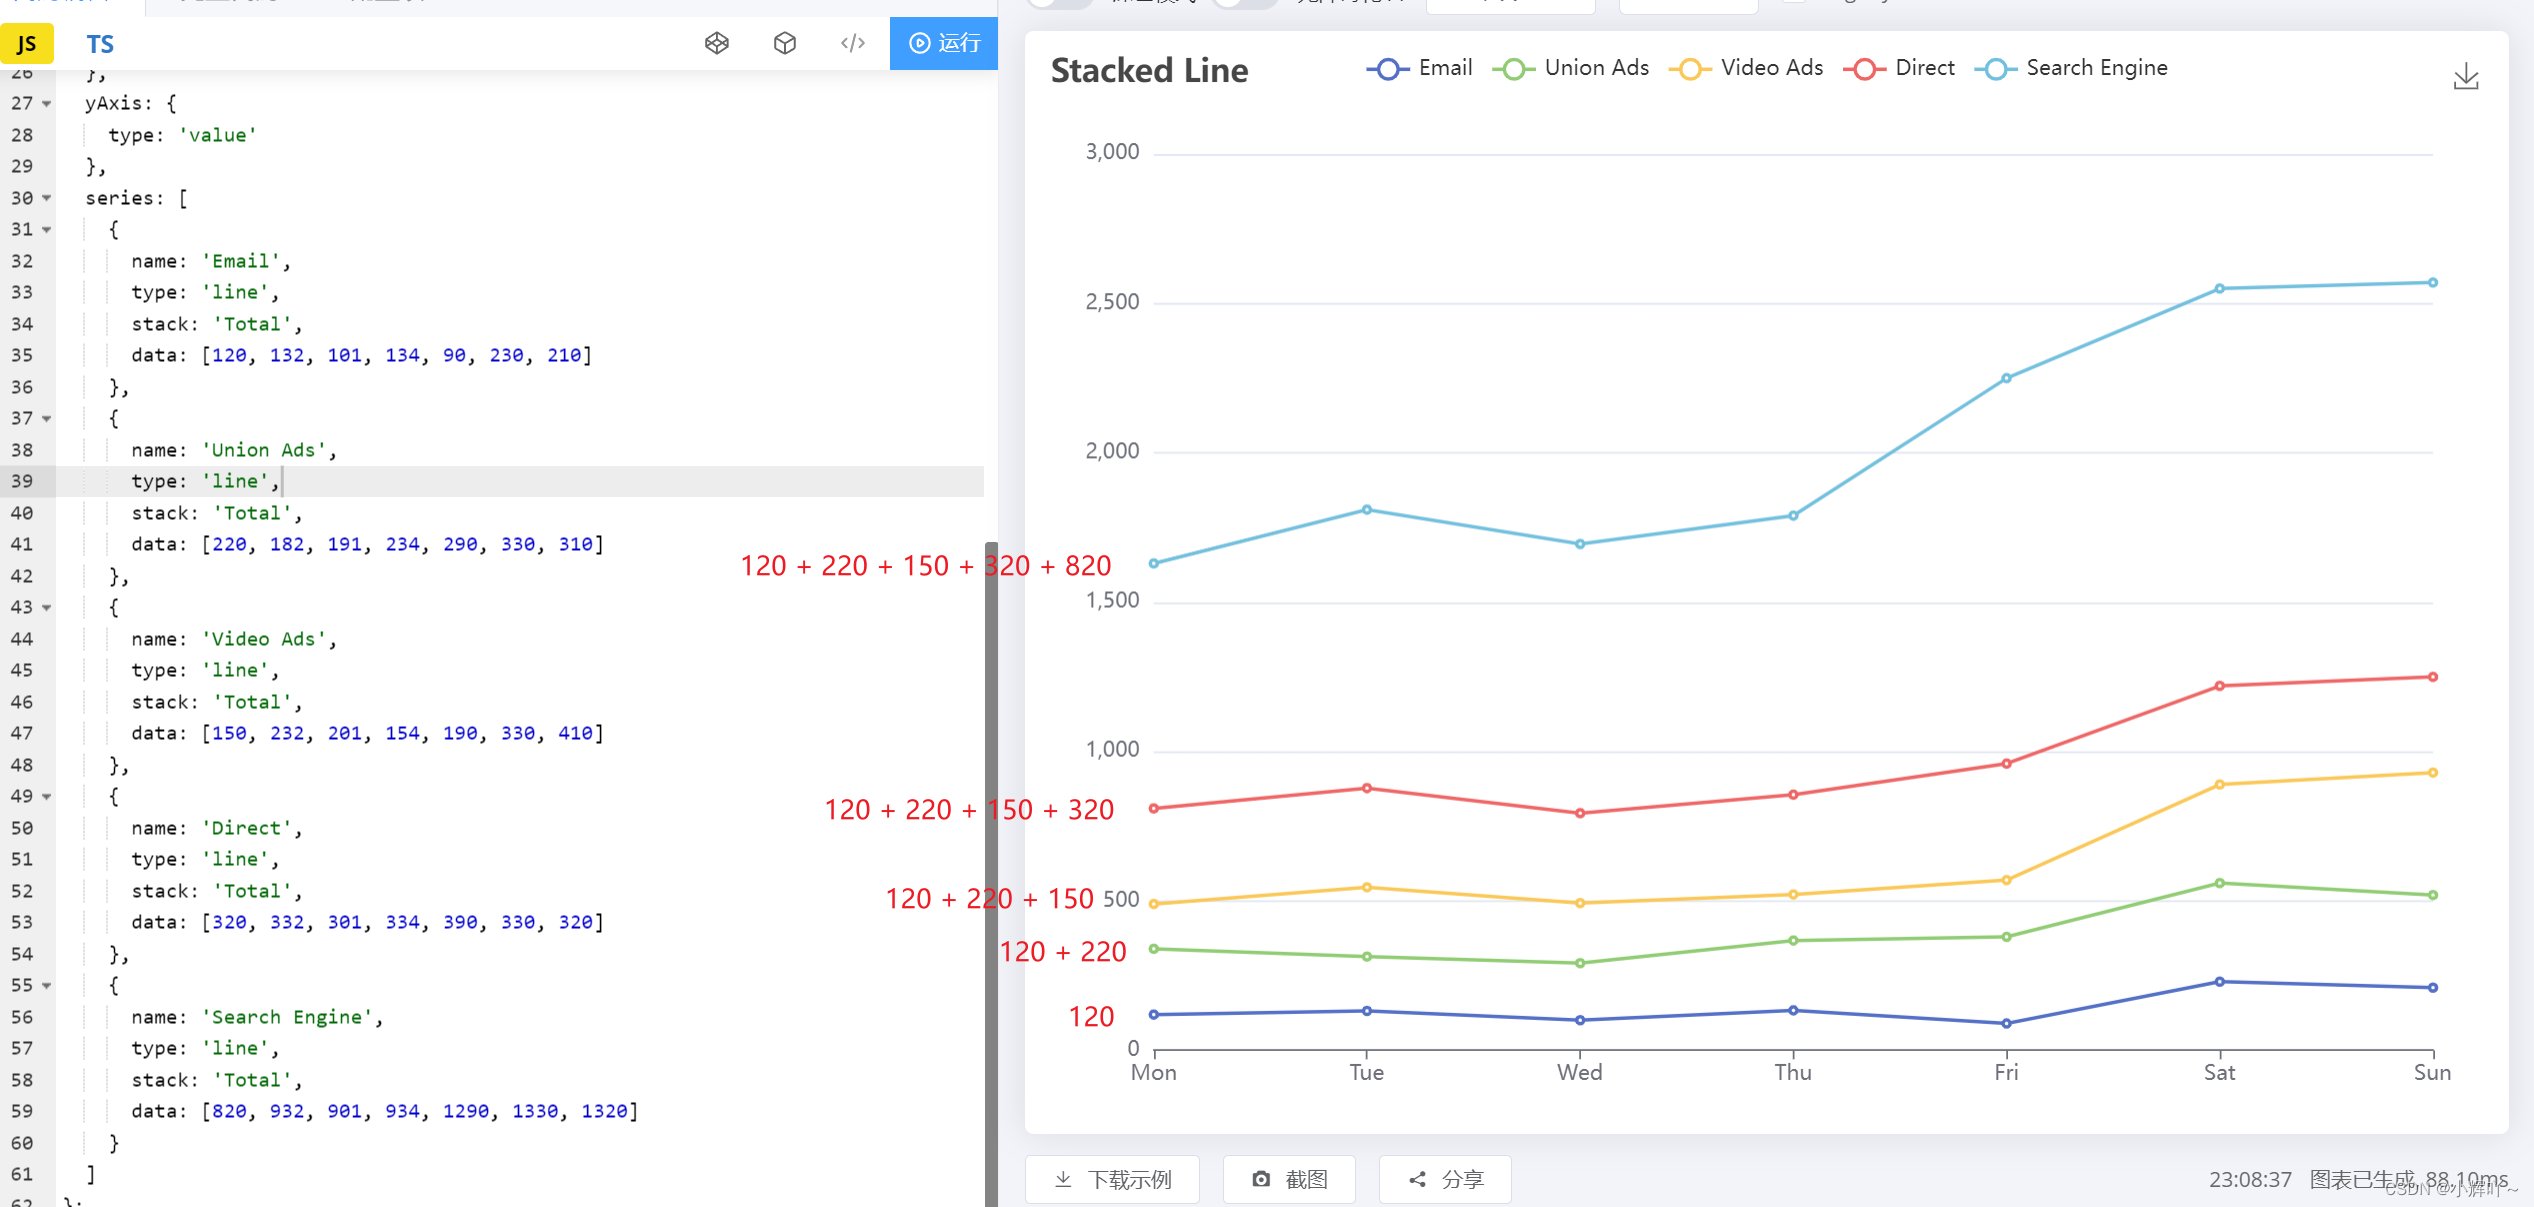Toggle the Union Ads legend item
Image resolution: width=2534 pixels, height=1207 pixels.
click(x=1571, y=68)
